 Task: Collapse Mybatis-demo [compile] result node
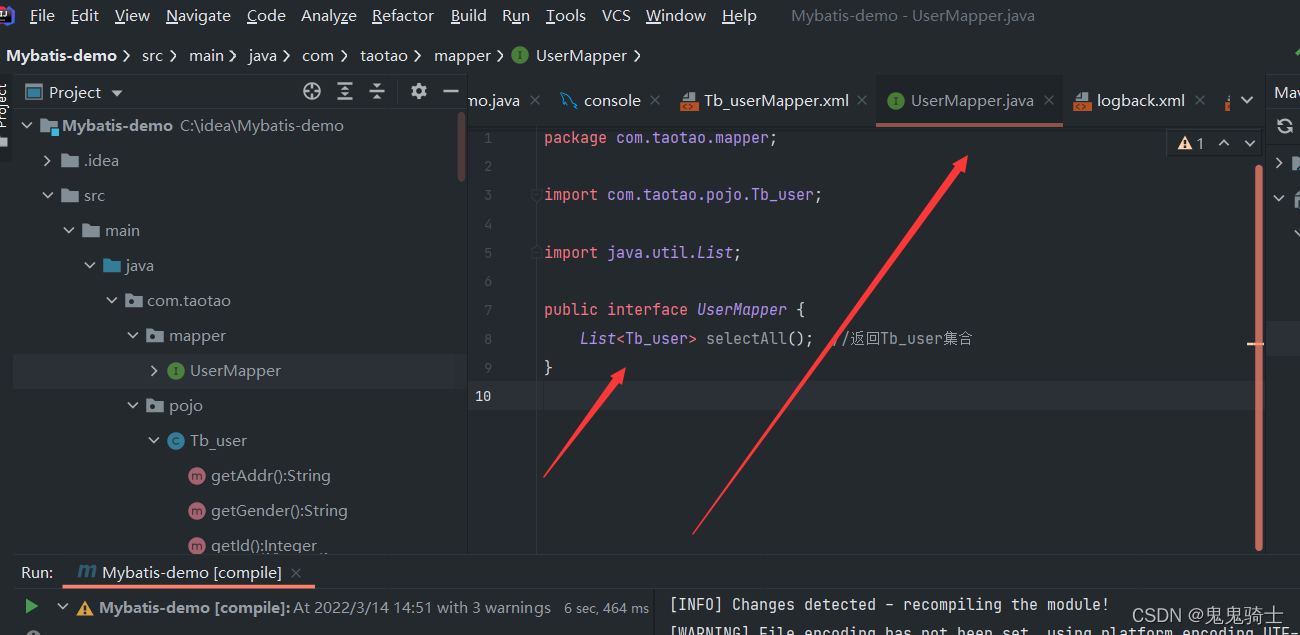[x=63, y=607]
